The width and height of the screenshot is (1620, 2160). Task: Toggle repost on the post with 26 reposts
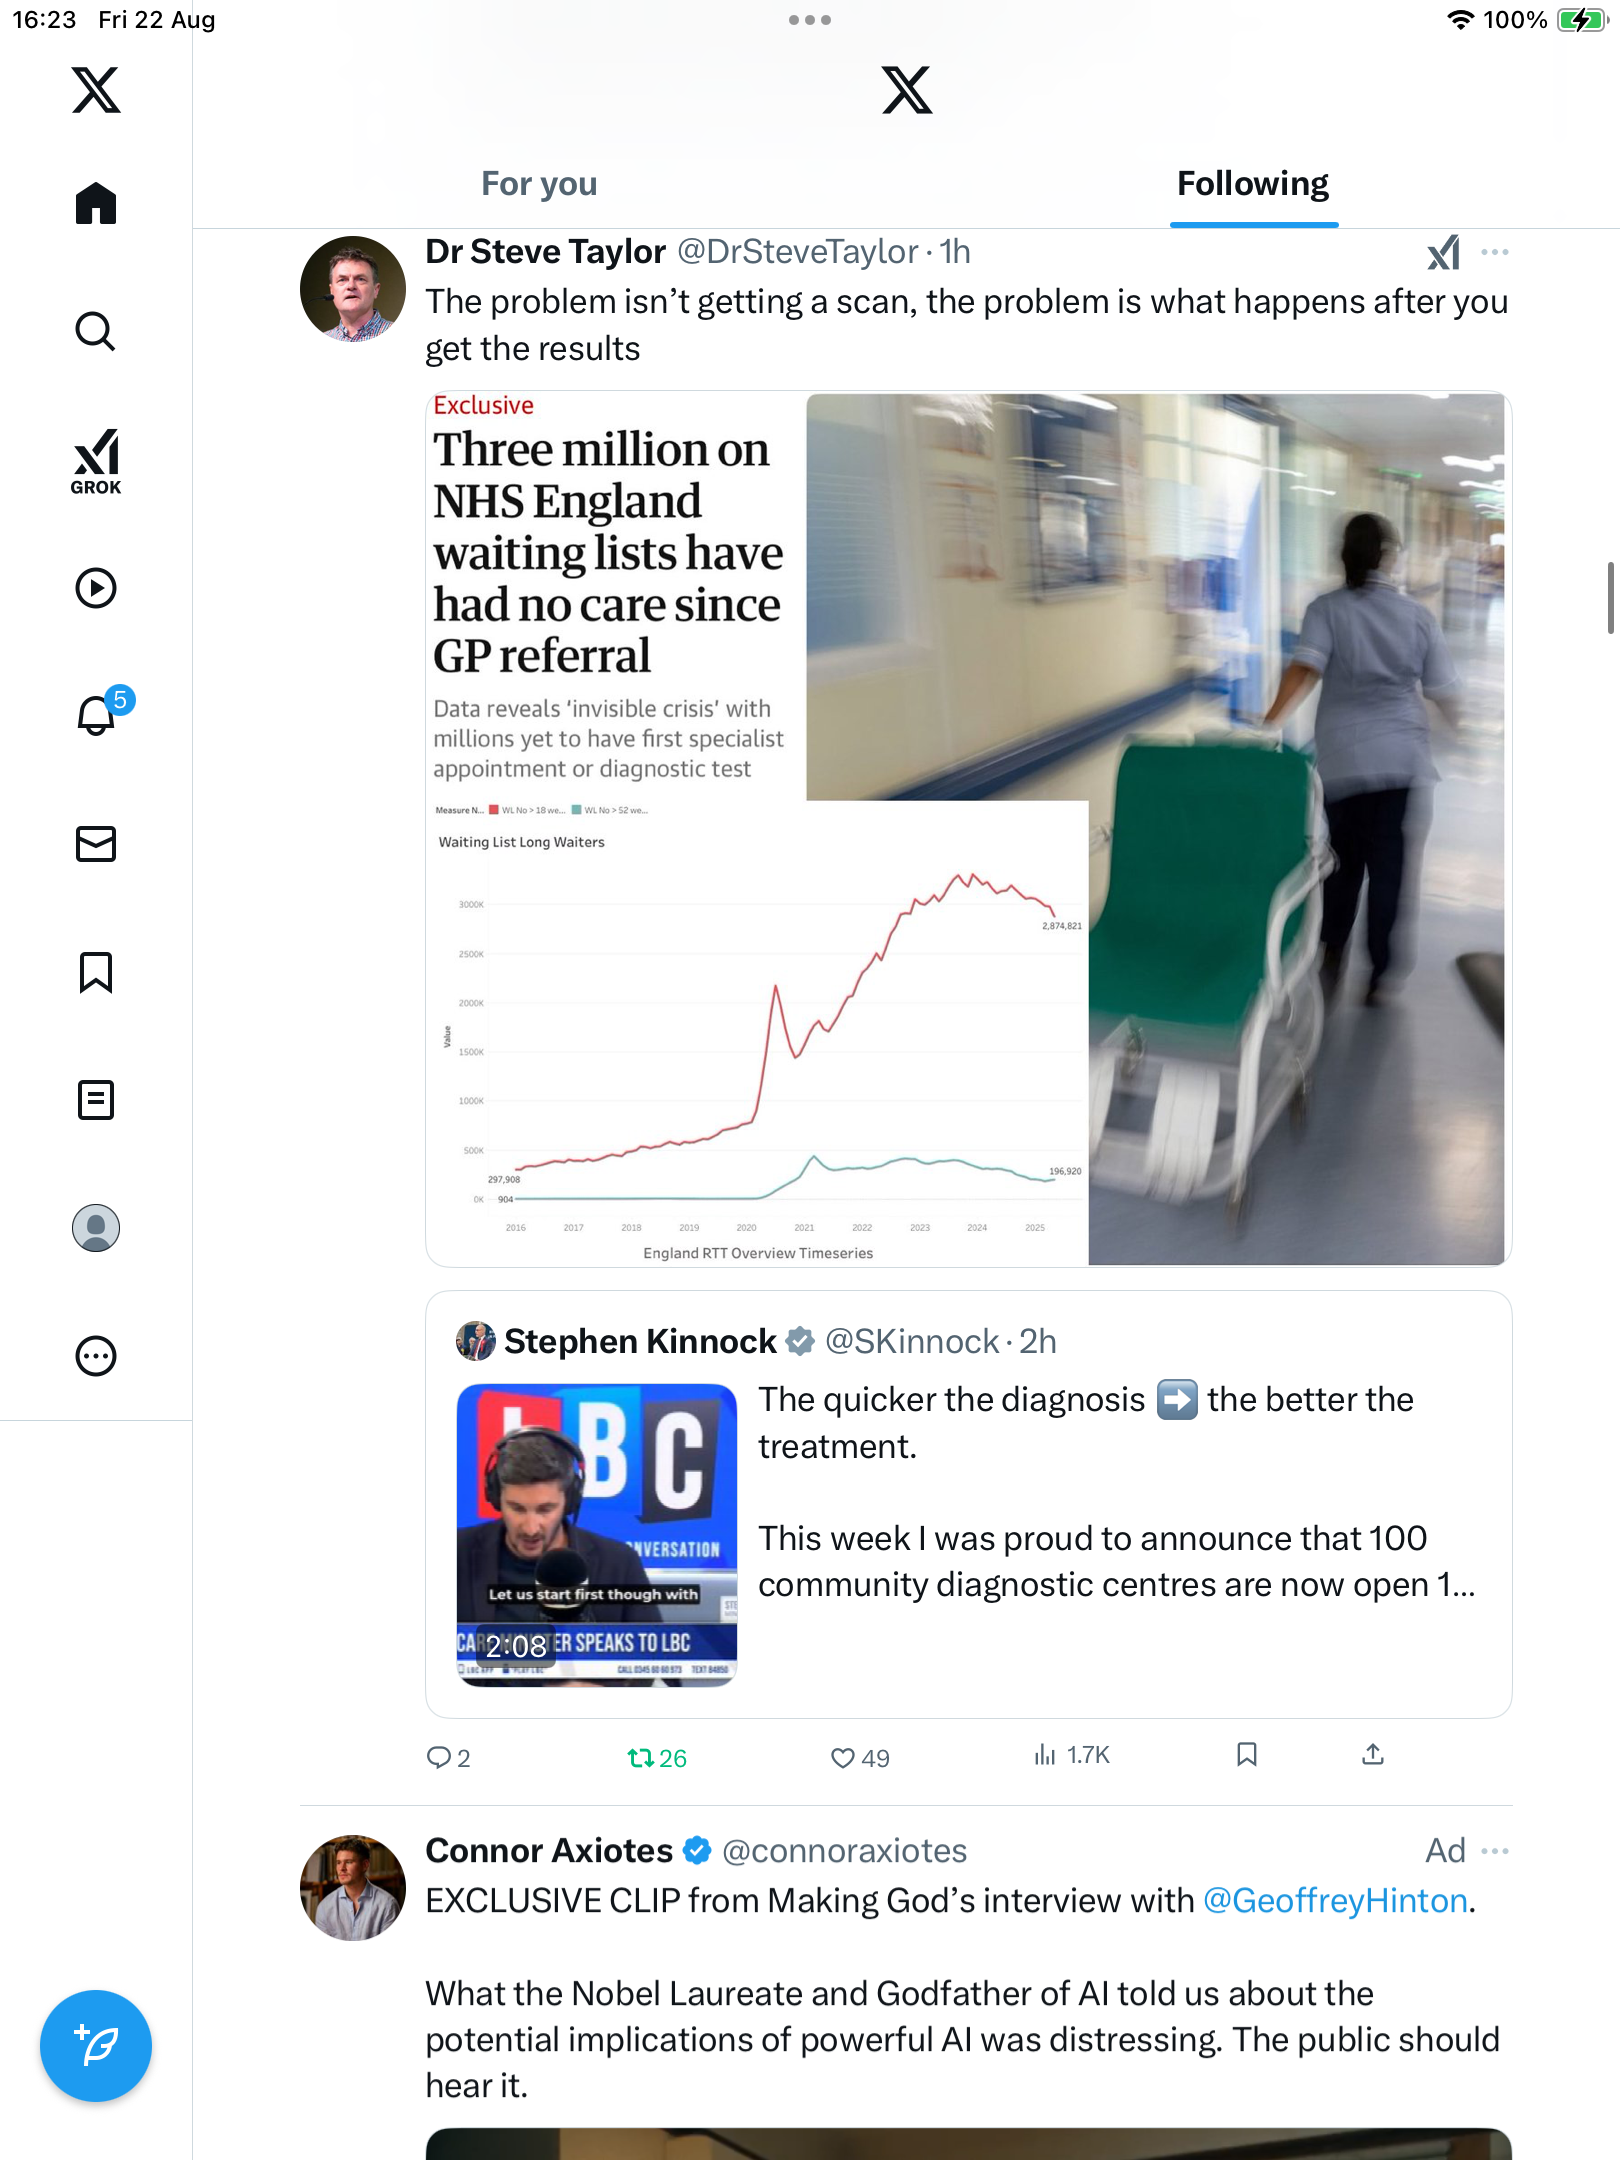641,1757
